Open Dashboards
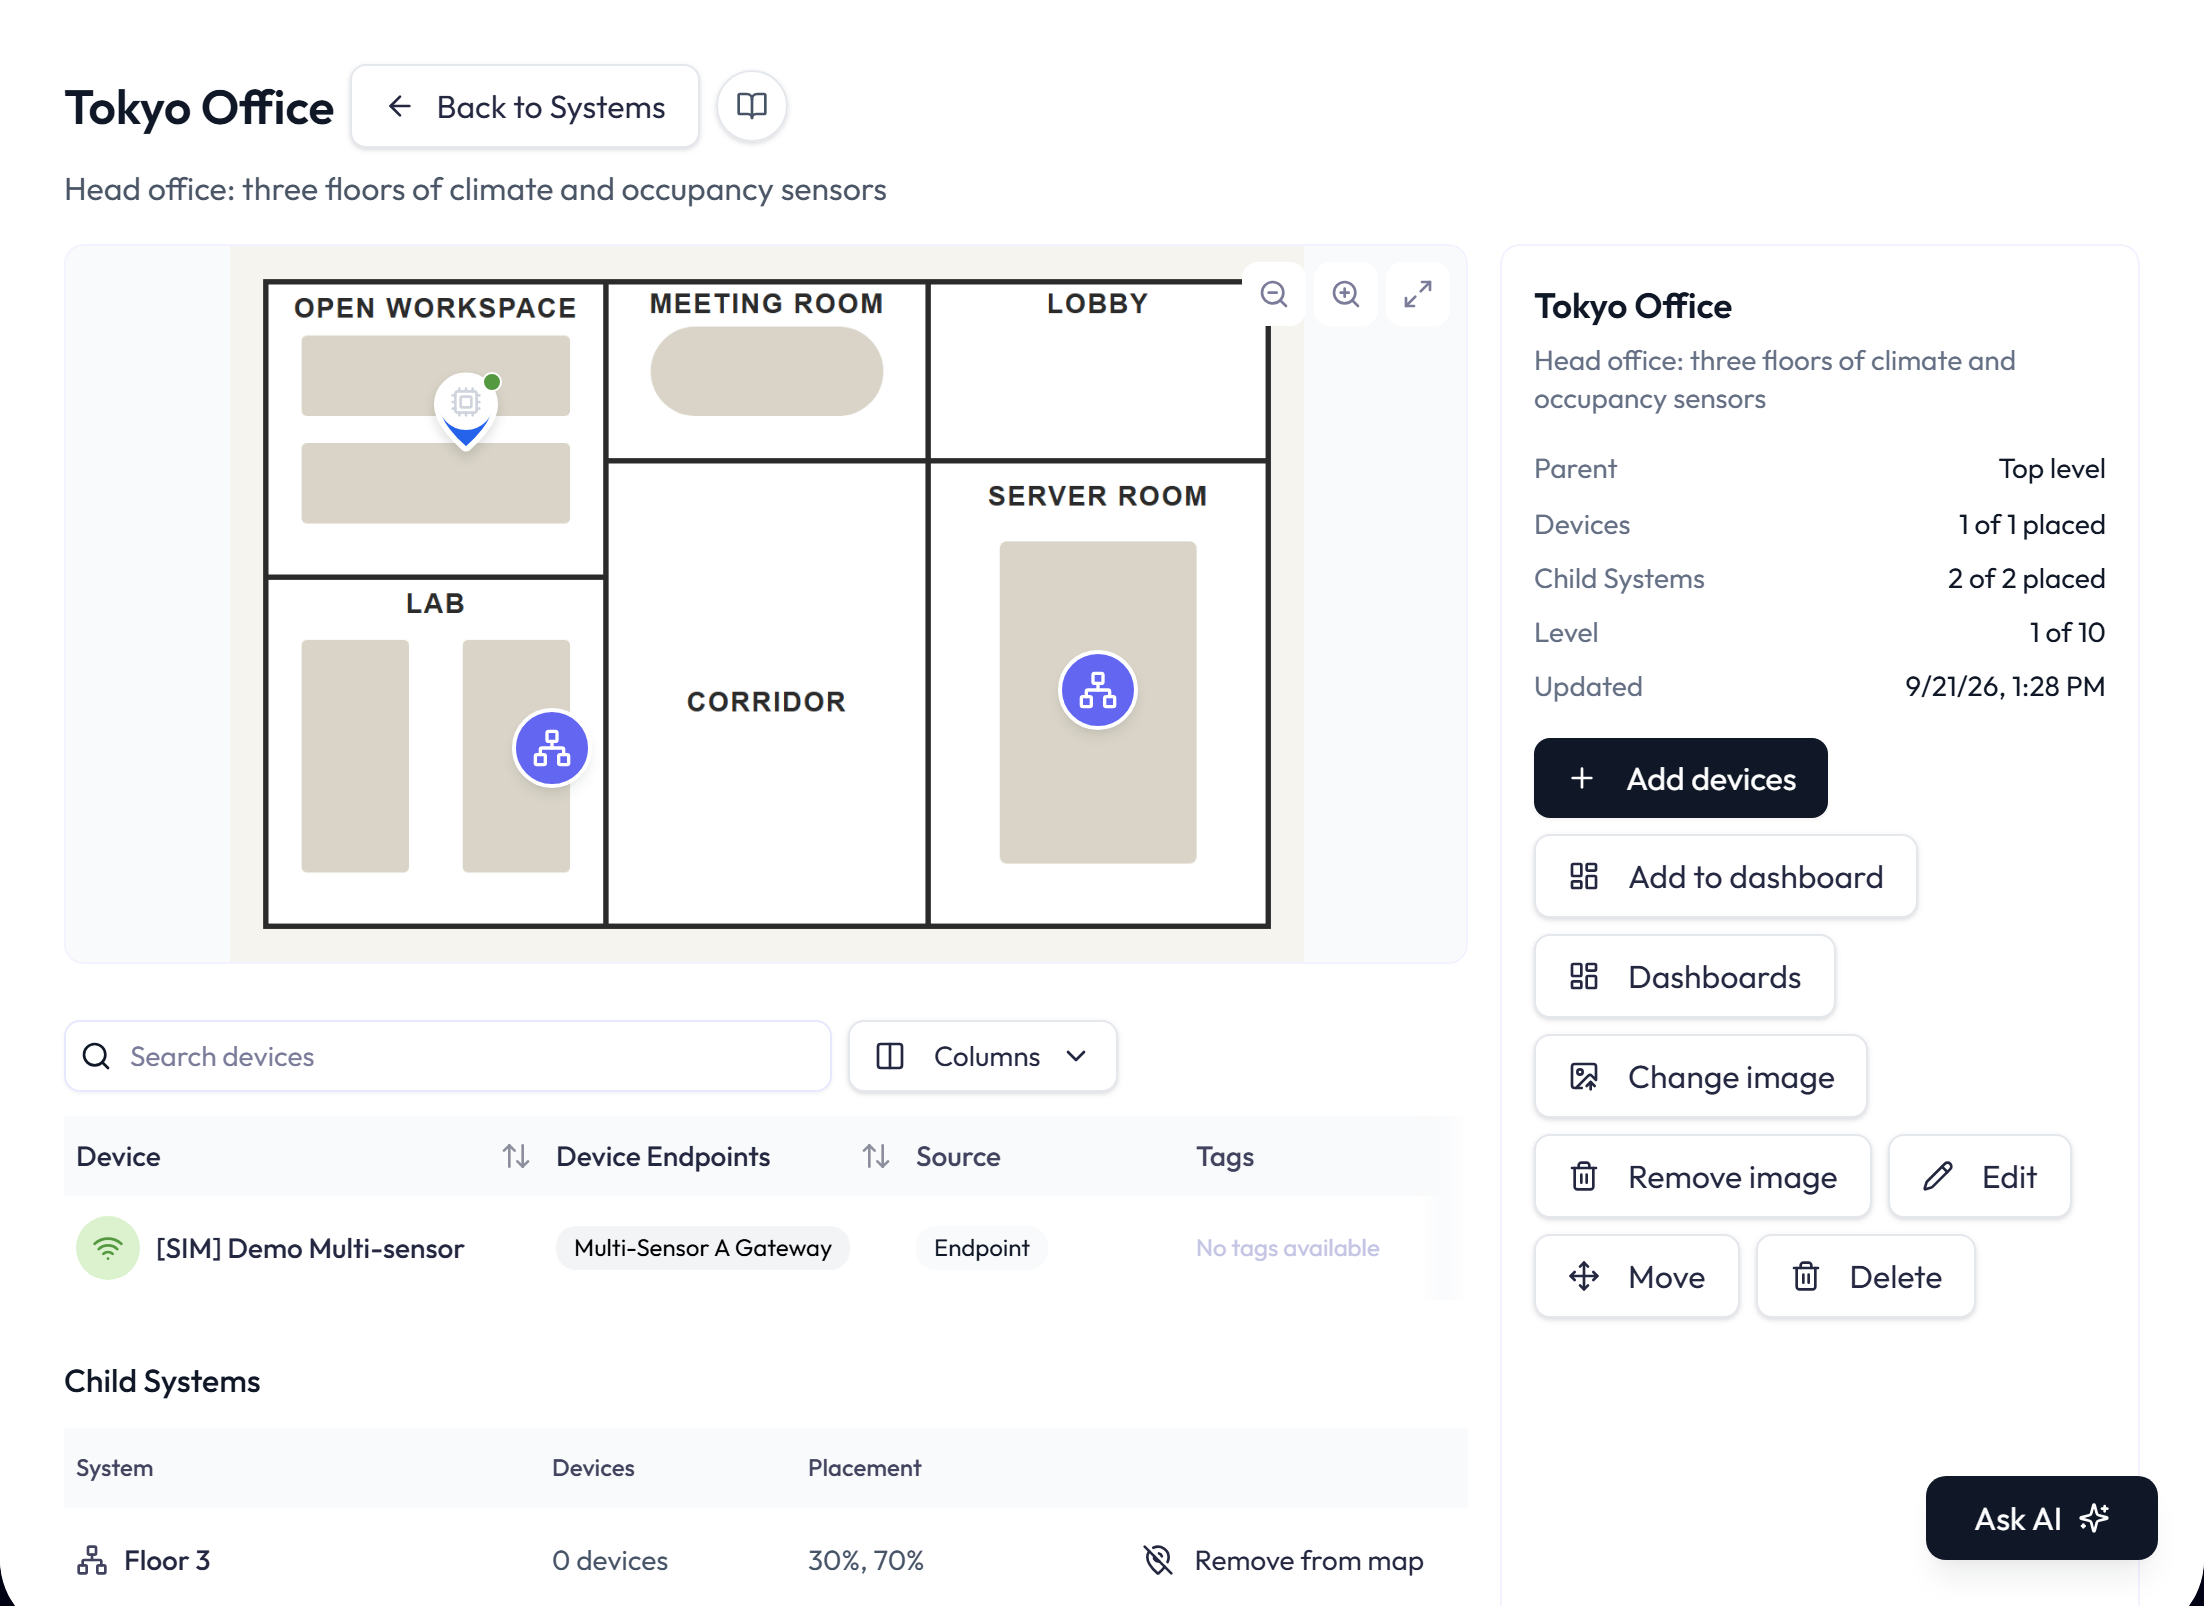The width and height of the screenshot is (2204, 1606). (x=1684, y=977)
